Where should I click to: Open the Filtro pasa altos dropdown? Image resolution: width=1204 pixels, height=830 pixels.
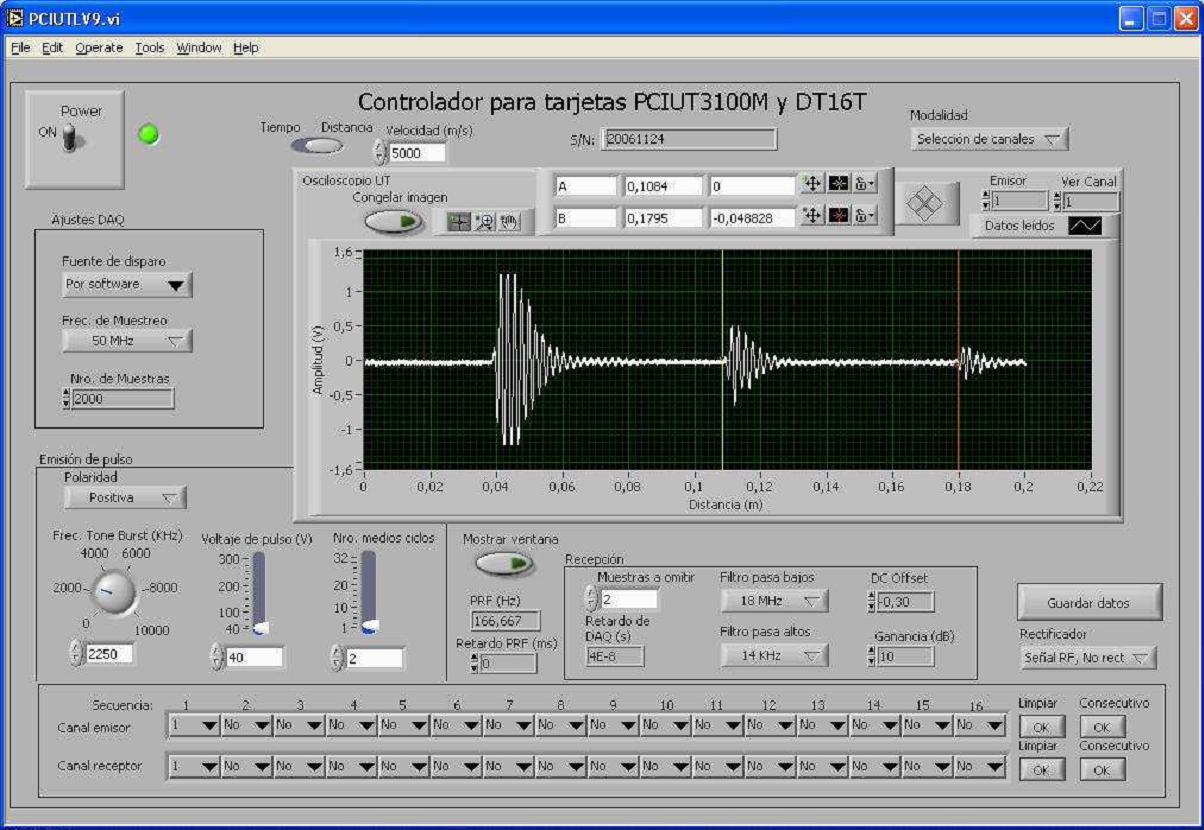pos(774,656)
